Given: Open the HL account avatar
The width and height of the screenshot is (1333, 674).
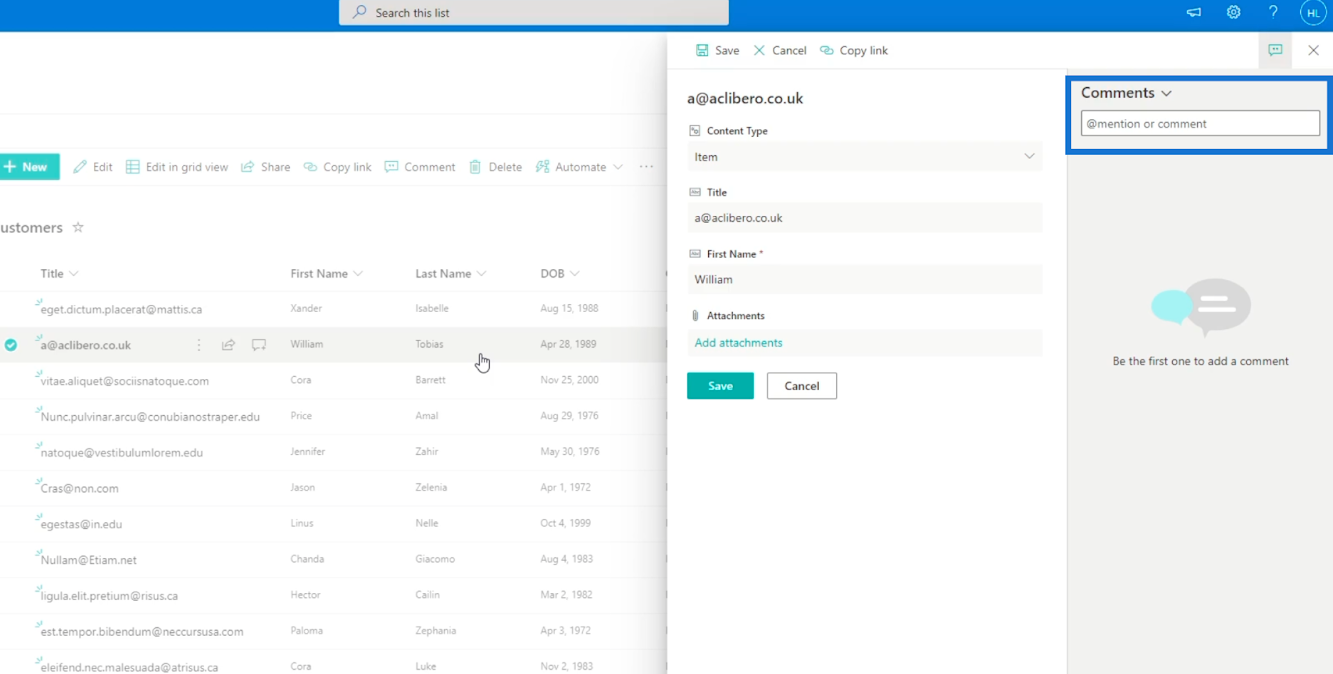Looking at the screenshot, I should 1313,13.
